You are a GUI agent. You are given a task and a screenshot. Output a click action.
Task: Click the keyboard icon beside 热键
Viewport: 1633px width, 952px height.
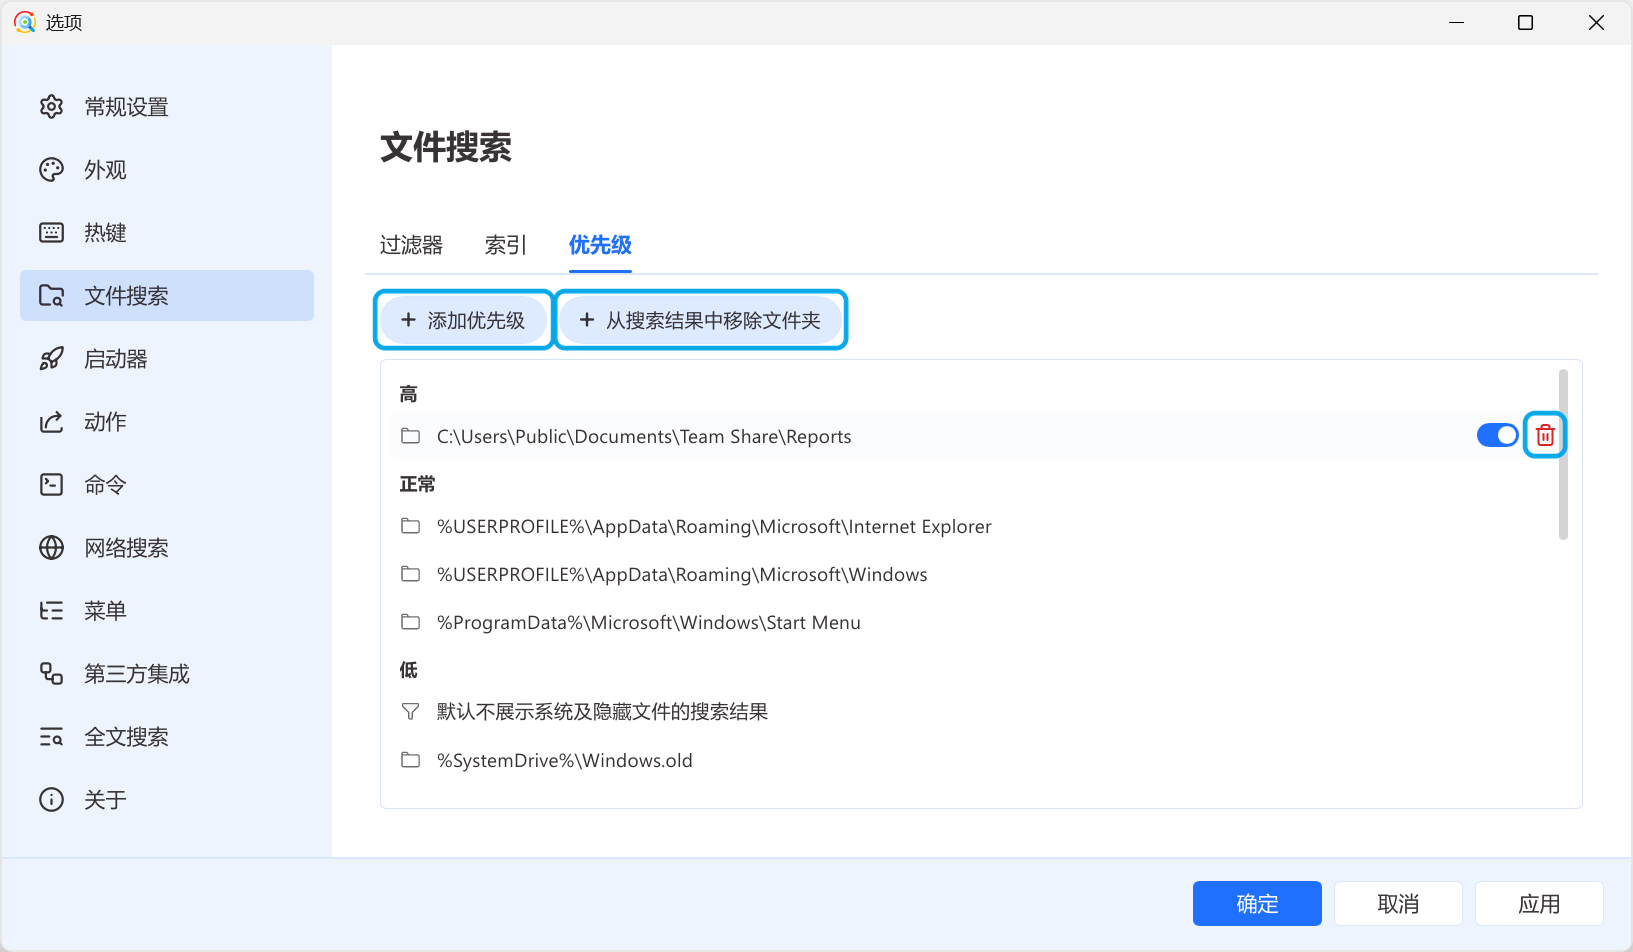pyautogui.click(x=51, y=233)
